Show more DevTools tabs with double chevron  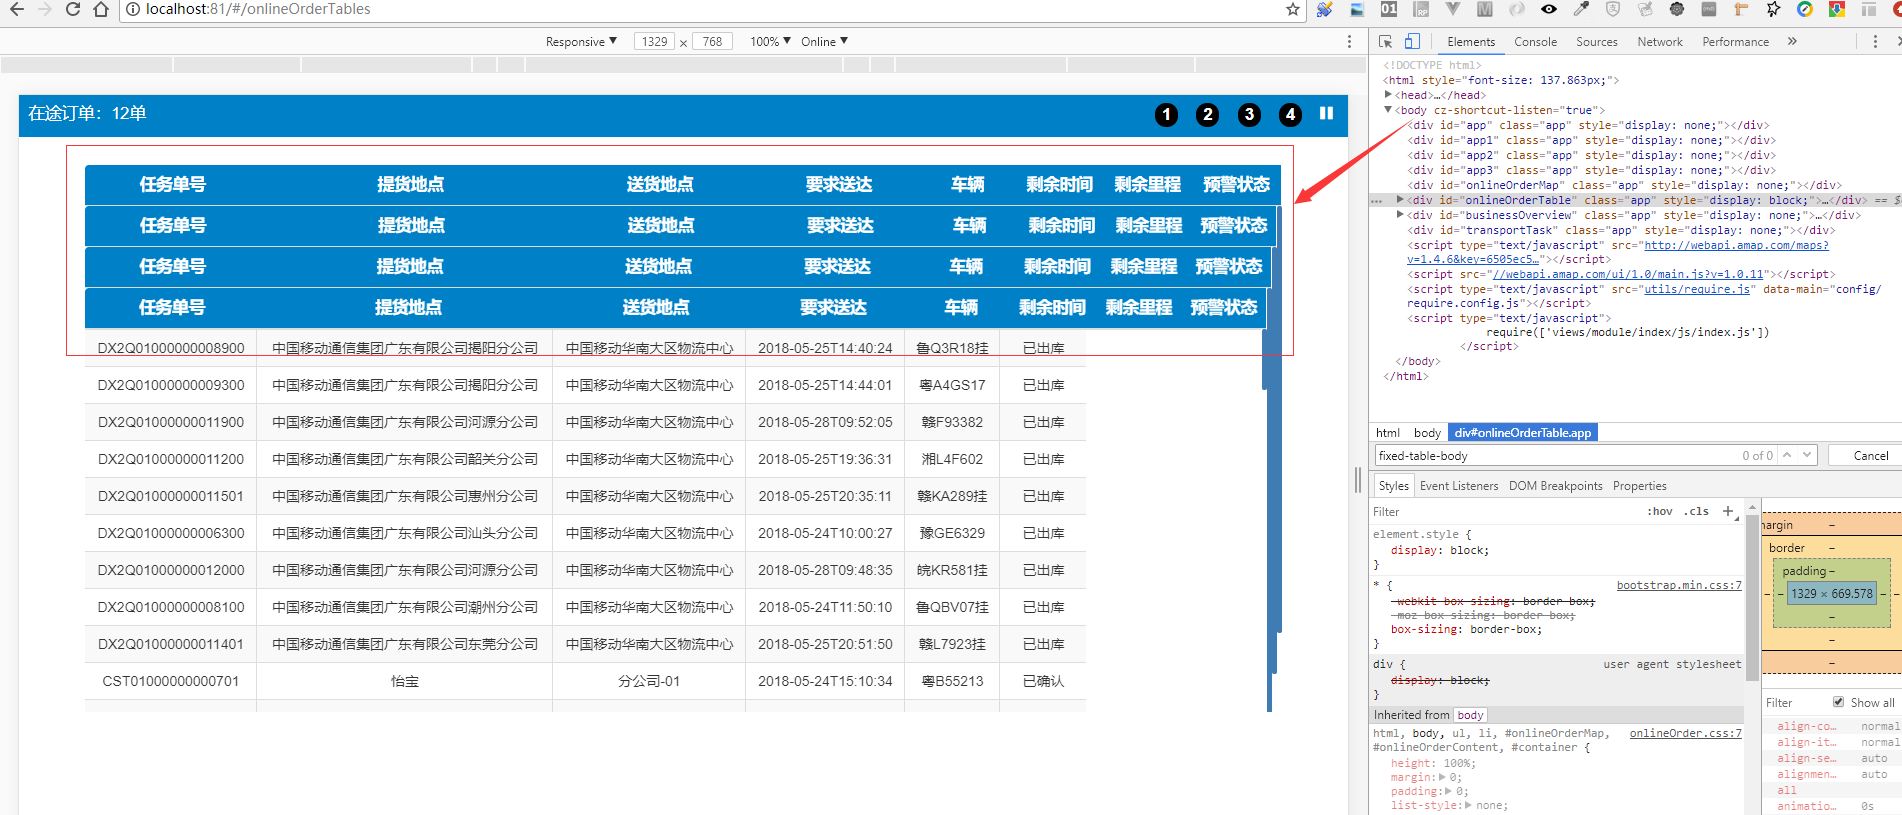pyautogui.click(x=1792, y=41)
